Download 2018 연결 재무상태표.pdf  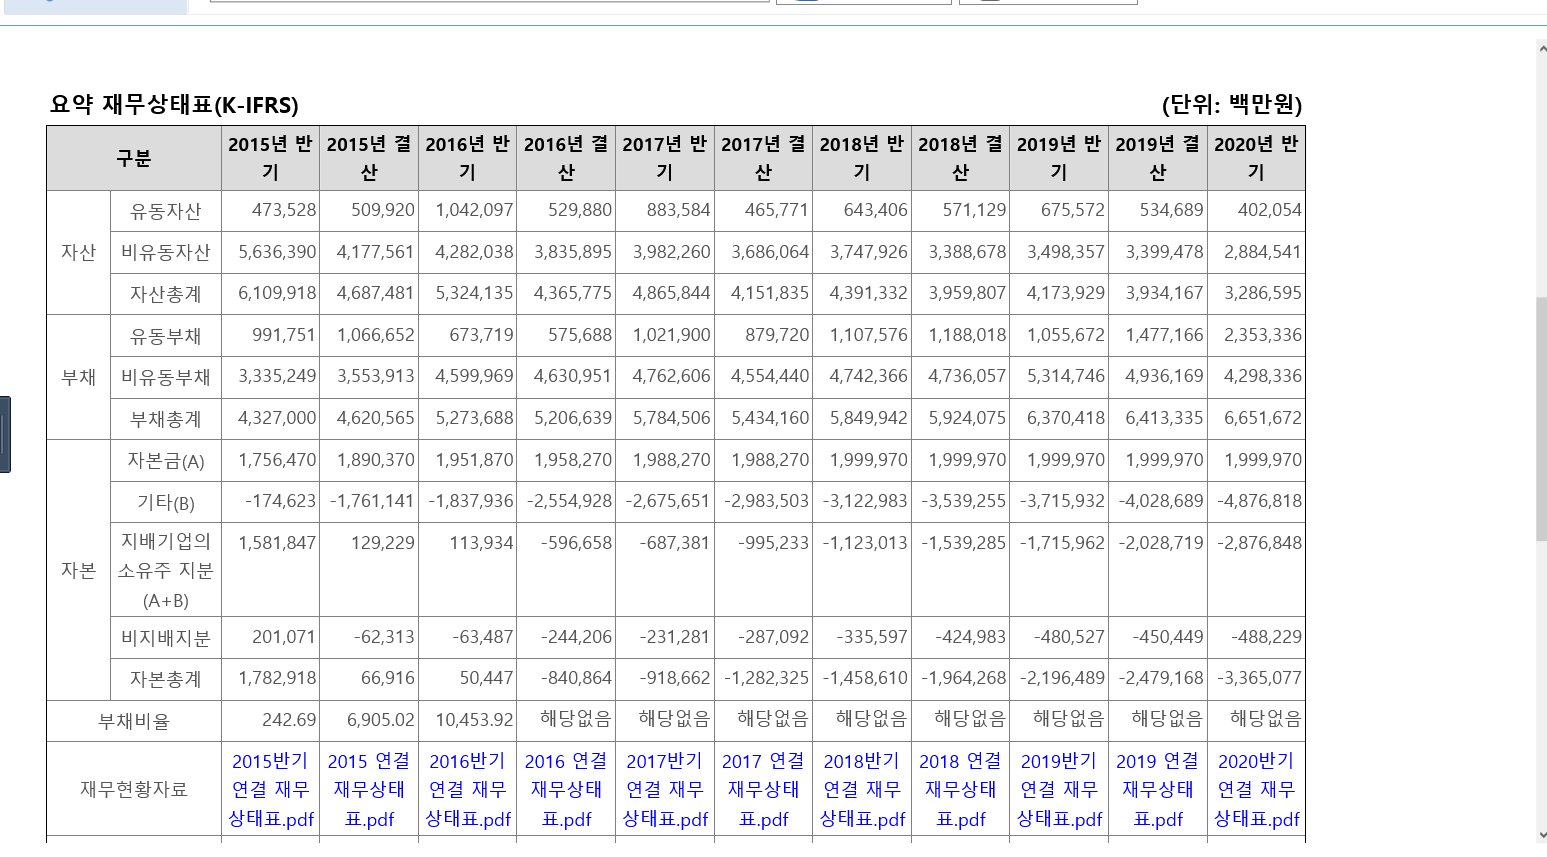point(960,790)
